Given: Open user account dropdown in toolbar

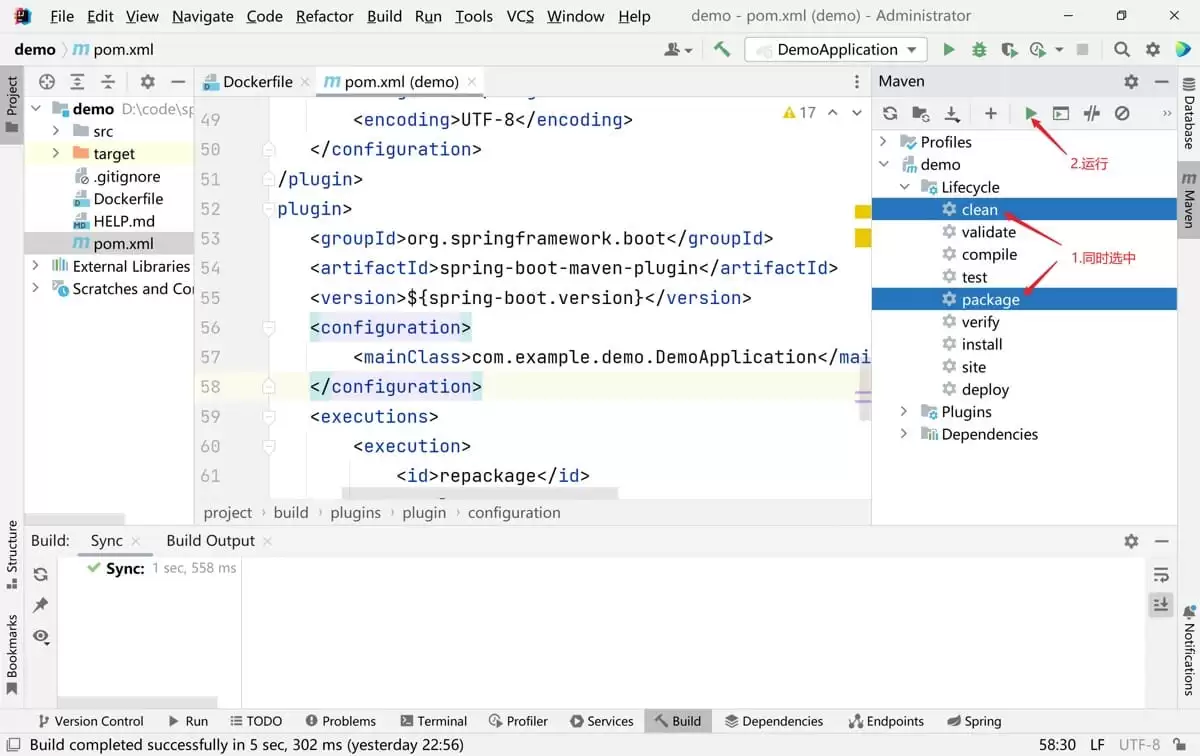Looking at the screenshot, I should point(679,49).
